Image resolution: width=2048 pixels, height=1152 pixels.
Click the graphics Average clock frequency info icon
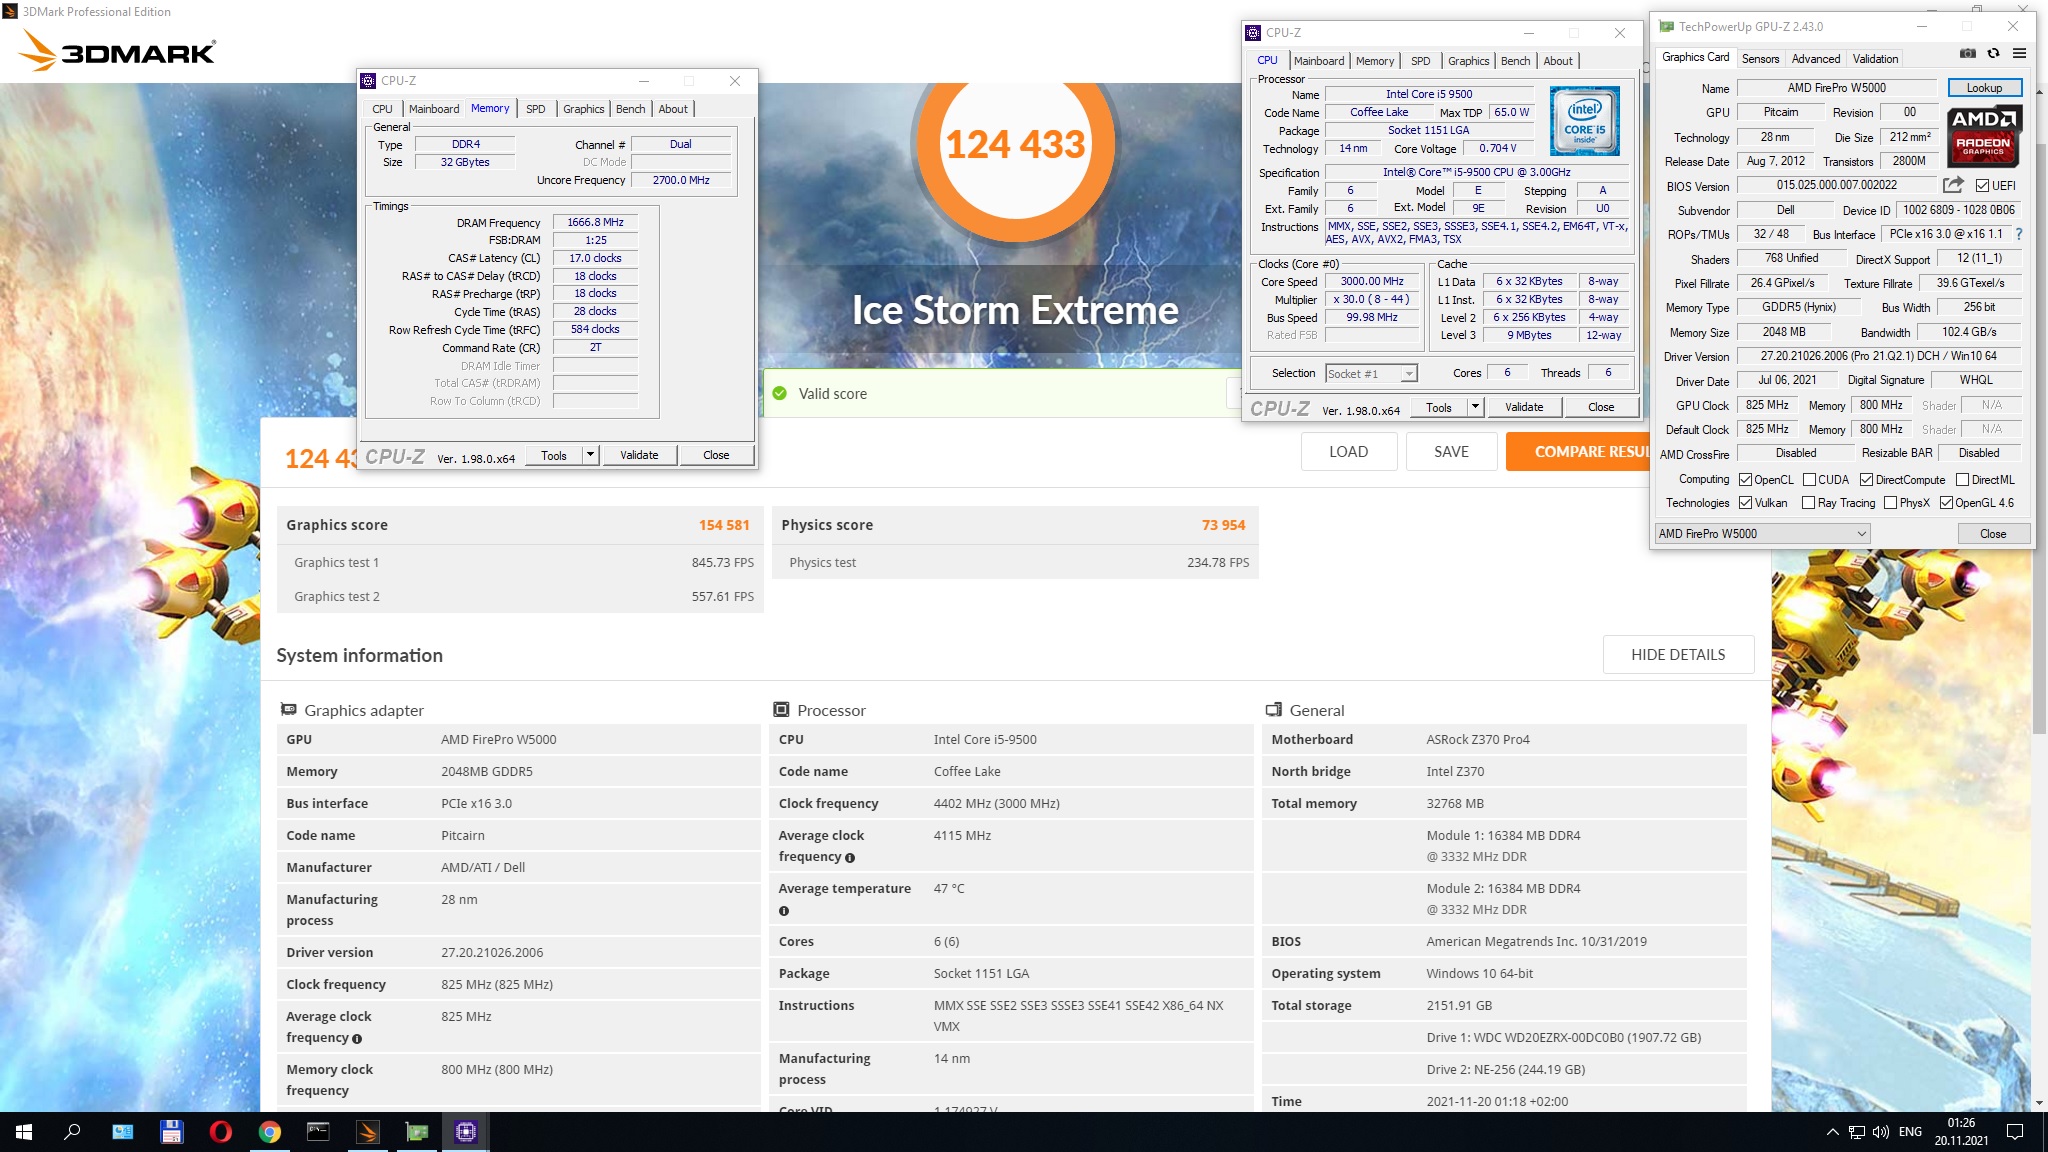357,1039
